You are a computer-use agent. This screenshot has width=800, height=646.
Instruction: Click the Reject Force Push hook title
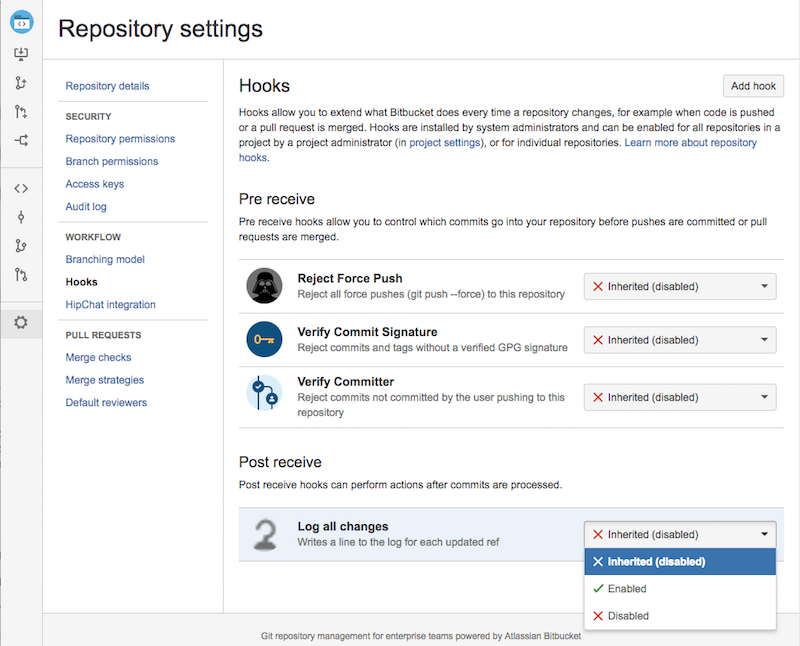coord(350,279)
